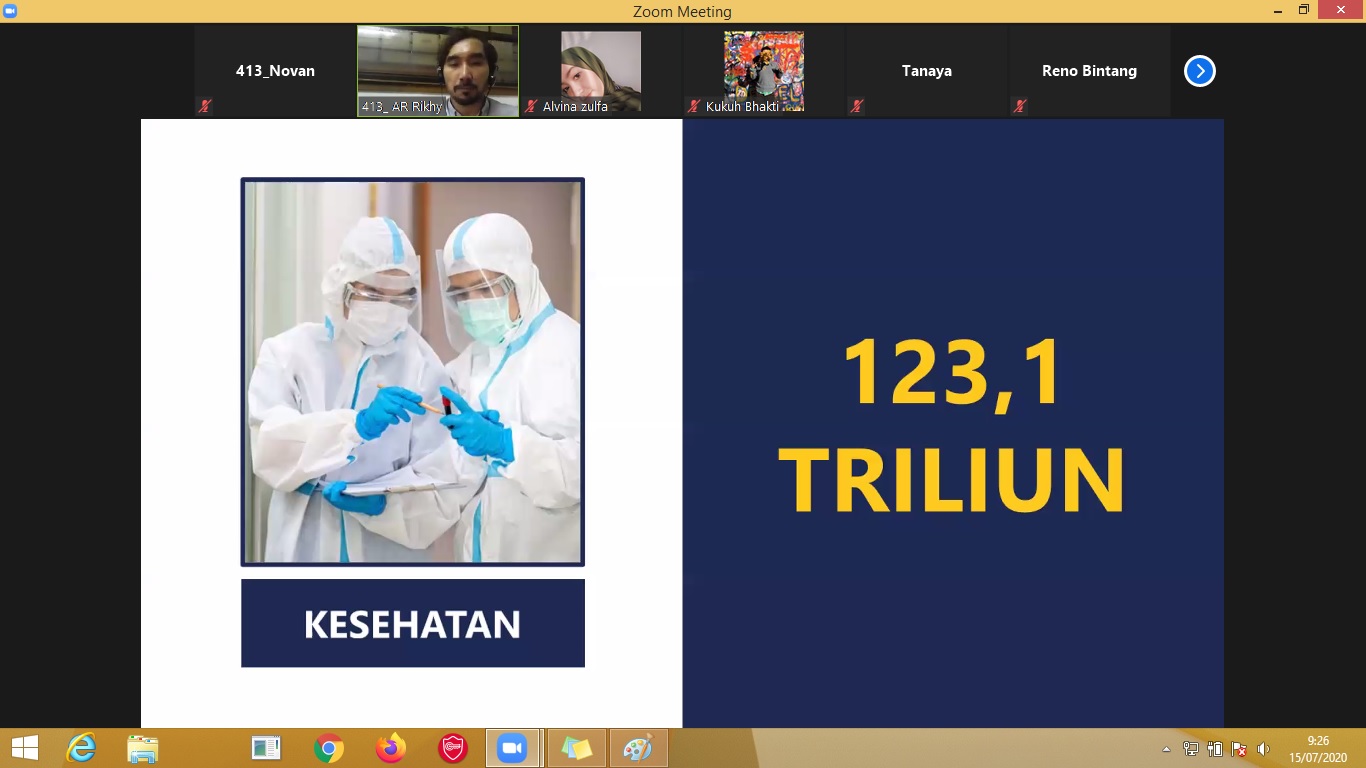Click muted mic icon on Tanaya tile
This screenshot has height=768, width=1366.
tap(856, 106)
